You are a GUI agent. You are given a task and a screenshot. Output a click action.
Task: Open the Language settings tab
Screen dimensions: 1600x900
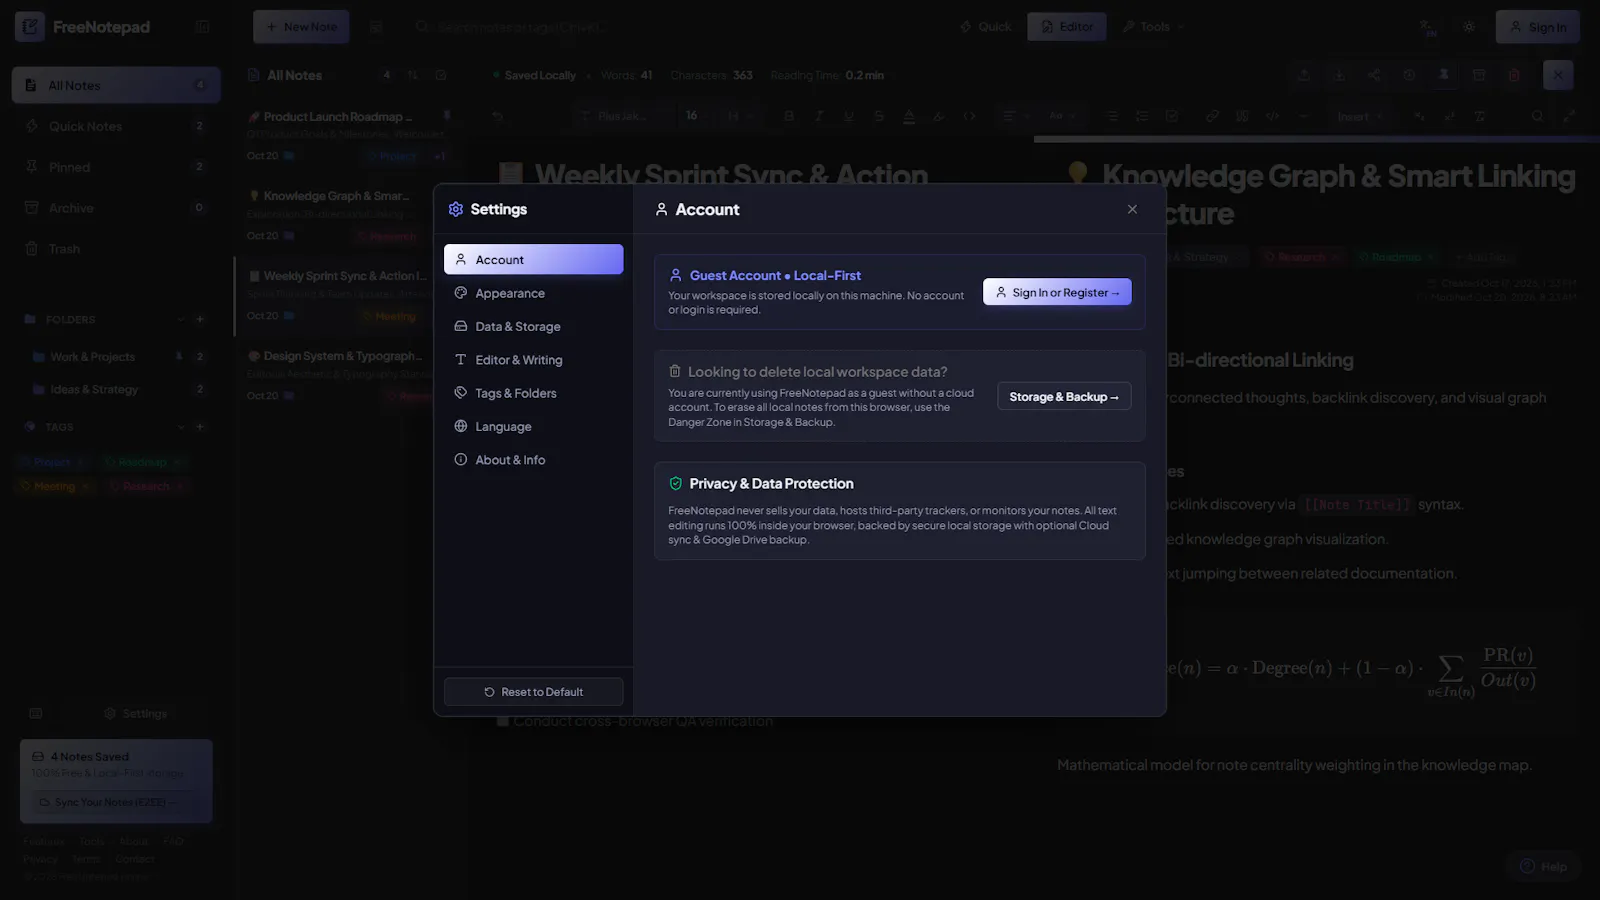pos(533,426)
